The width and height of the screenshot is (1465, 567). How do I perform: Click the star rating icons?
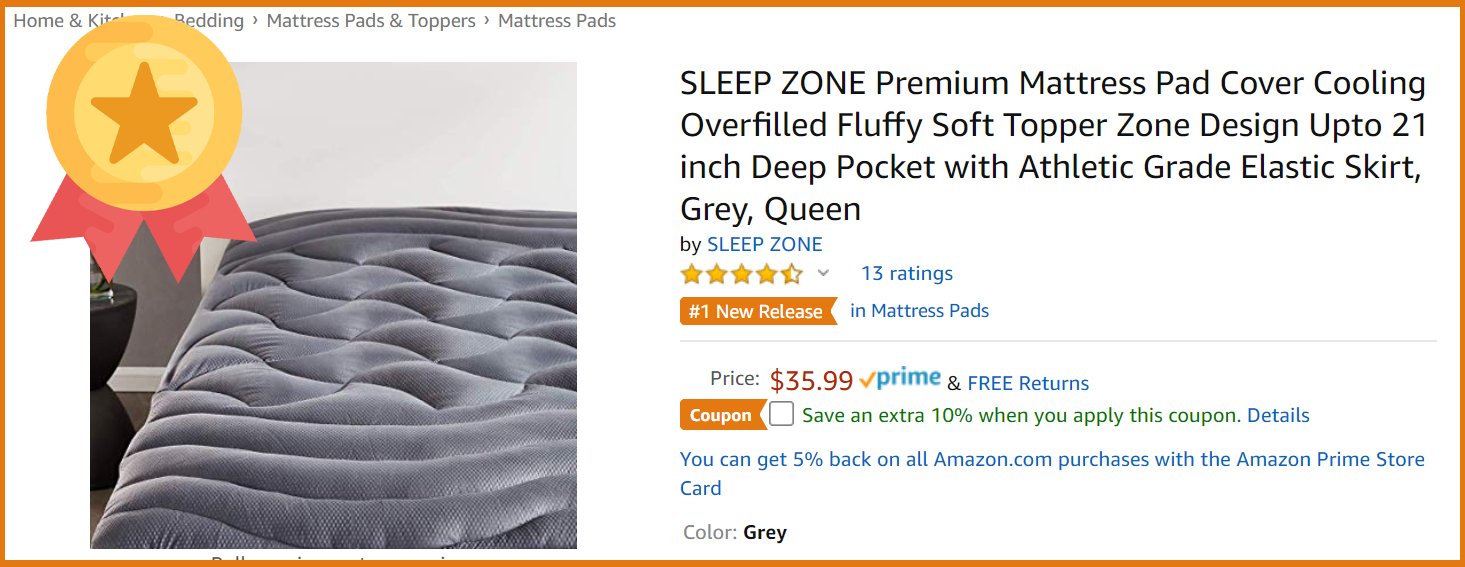coord(741,274)
